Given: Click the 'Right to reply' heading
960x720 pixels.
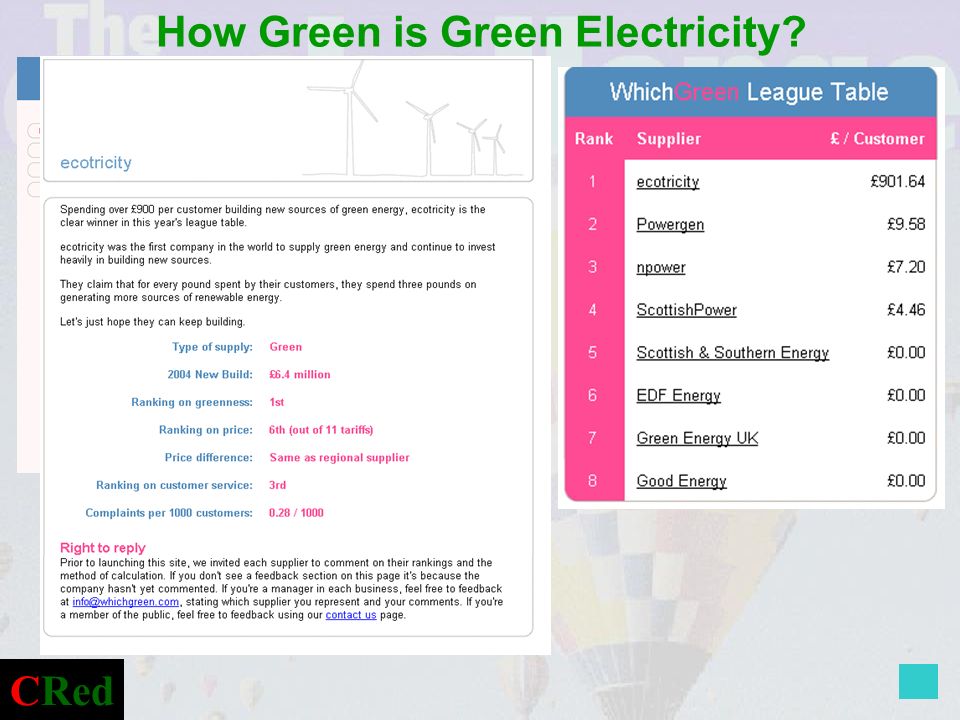Looking at the screenshot, I should (103, 548).
